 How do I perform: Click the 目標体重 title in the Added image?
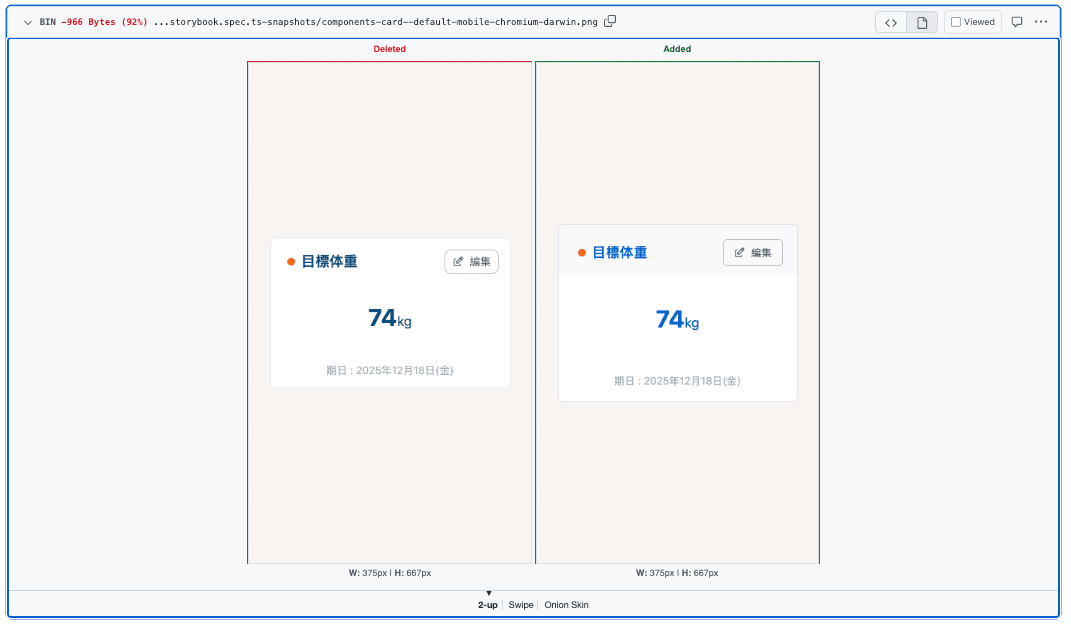pyautogui.click(x=620, y=253)
